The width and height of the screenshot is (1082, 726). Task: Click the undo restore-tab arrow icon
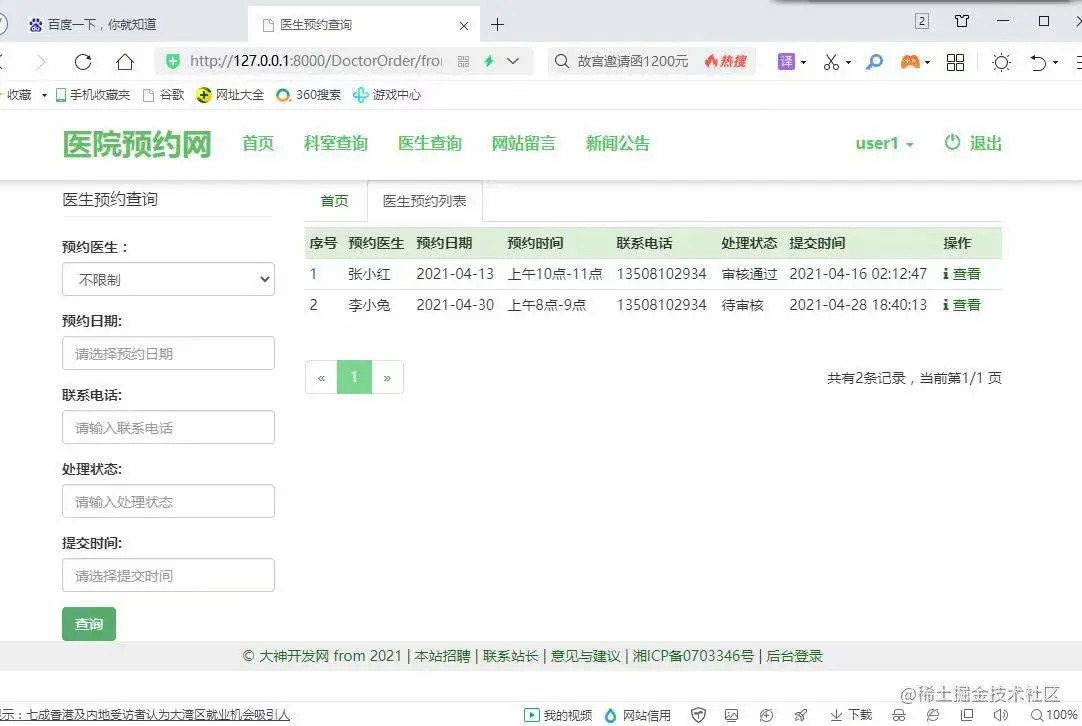[x=1039, y=62]
